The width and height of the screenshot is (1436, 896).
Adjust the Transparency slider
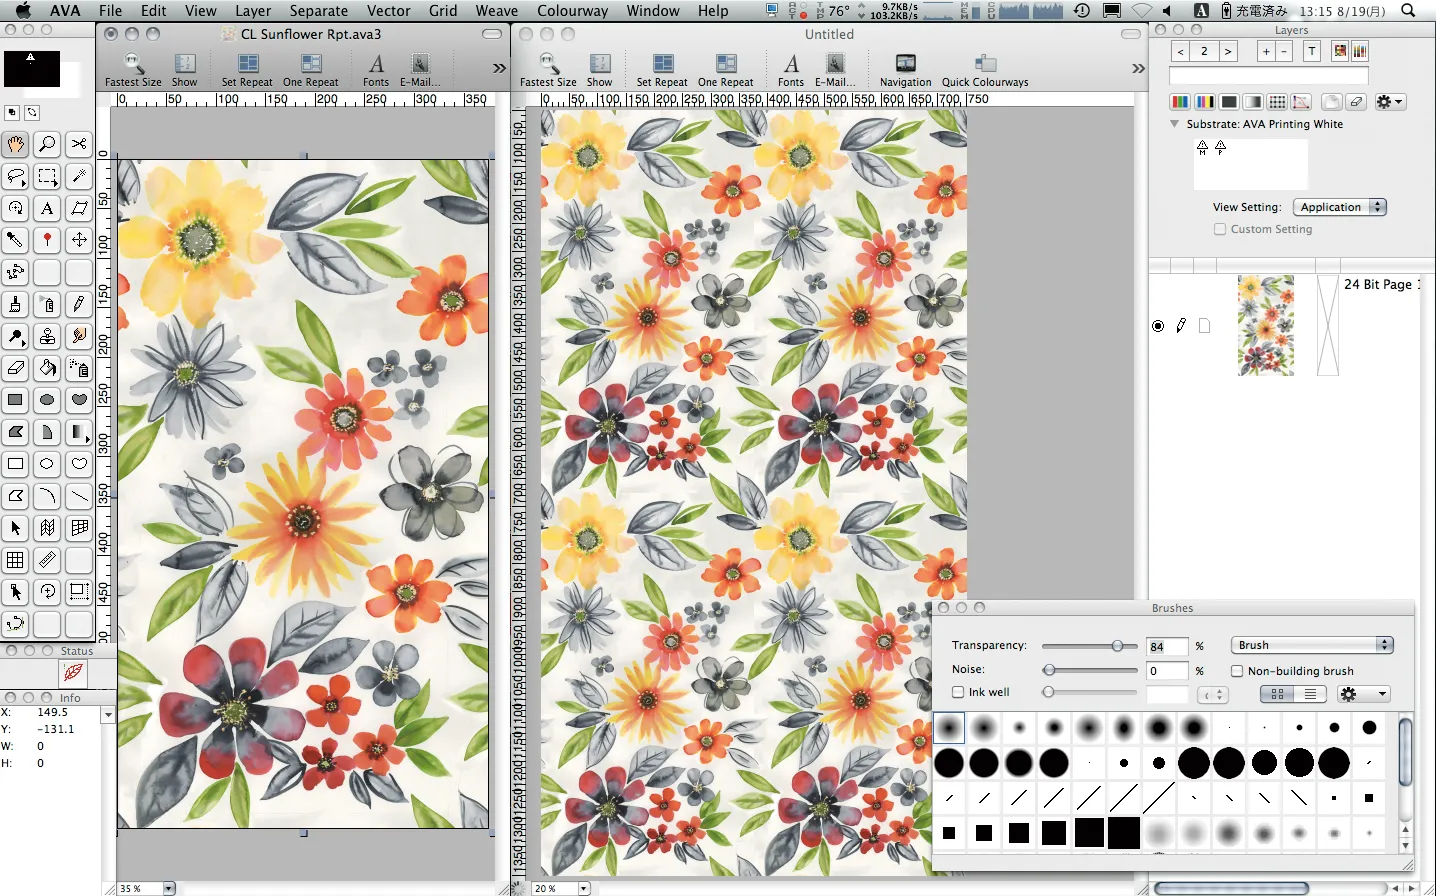[x=1117, y=646]
